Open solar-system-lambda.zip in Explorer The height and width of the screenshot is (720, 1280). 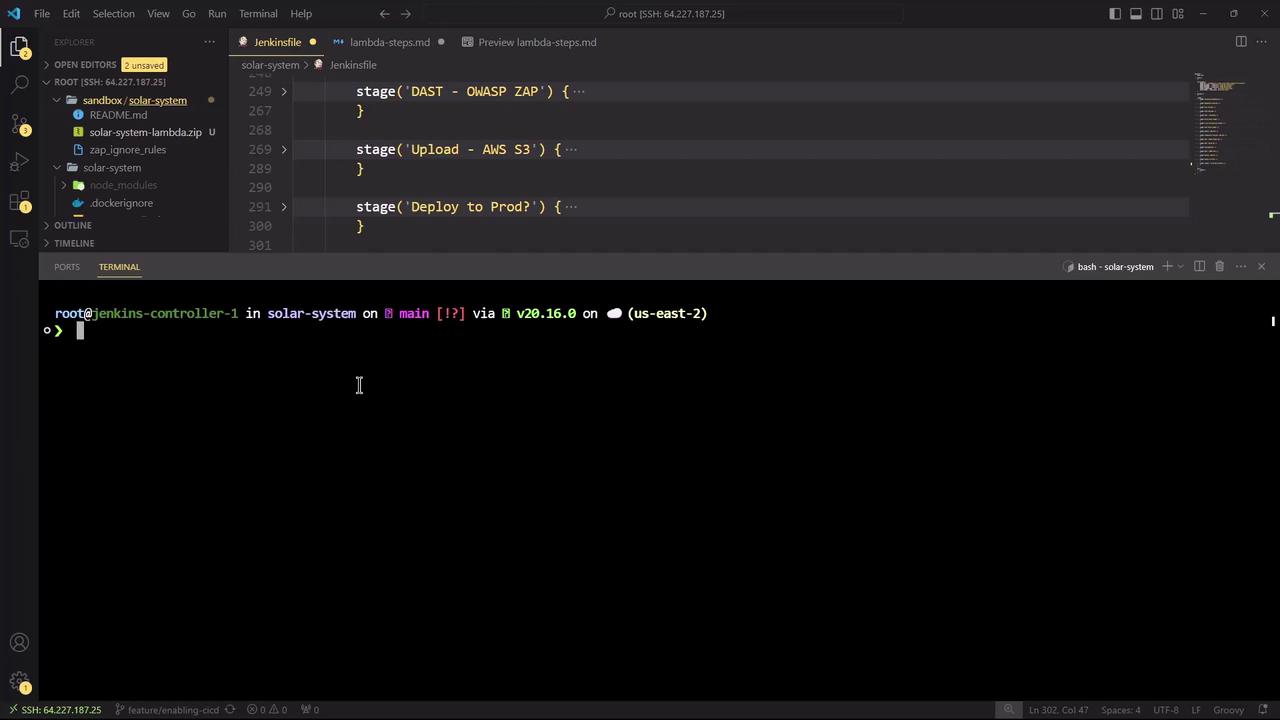tap(145, 132)
